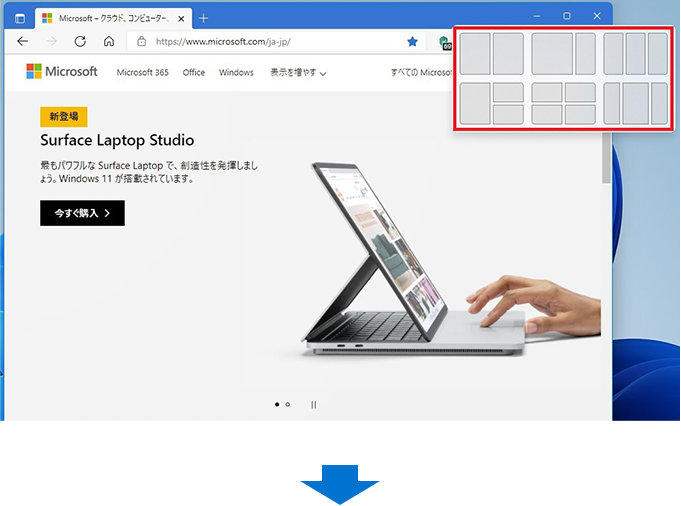This screenshot has width=681, height=506.
Task: Click the favorites star icon
Action: (x=412, y=42)
